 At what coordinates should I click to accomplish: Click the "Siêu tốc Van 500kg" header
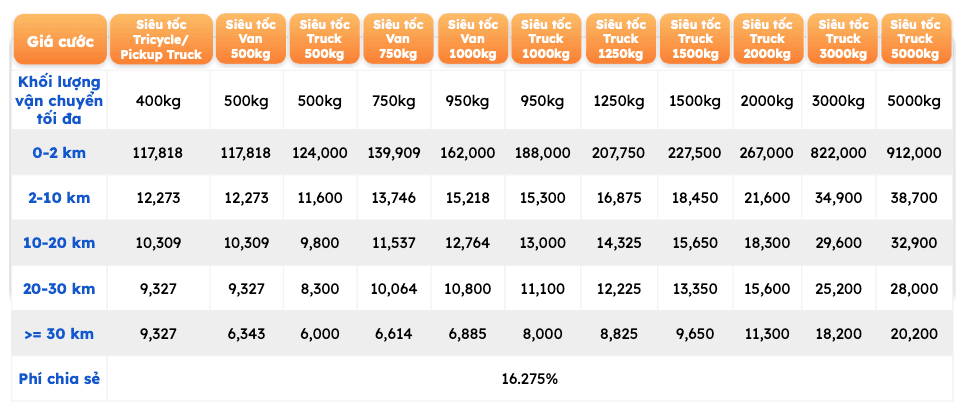(245, 39)
